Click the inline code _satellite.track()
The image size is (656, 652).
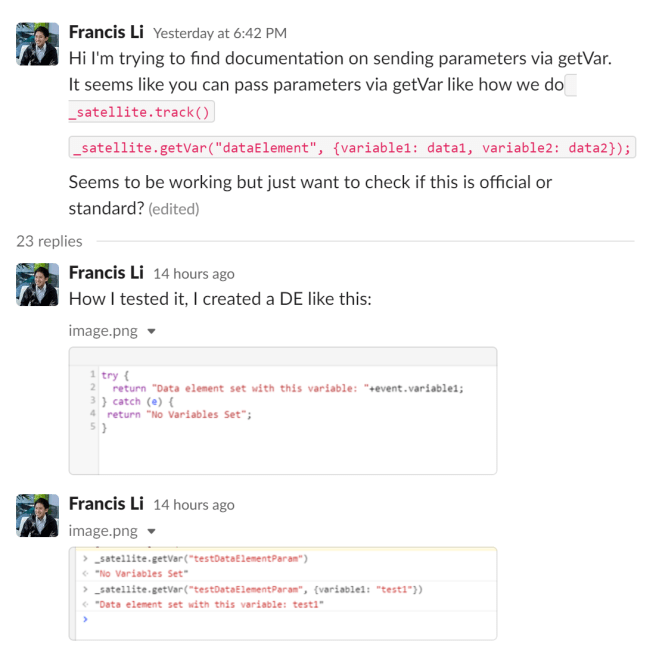pyautogui.click(x=141, y=113)
